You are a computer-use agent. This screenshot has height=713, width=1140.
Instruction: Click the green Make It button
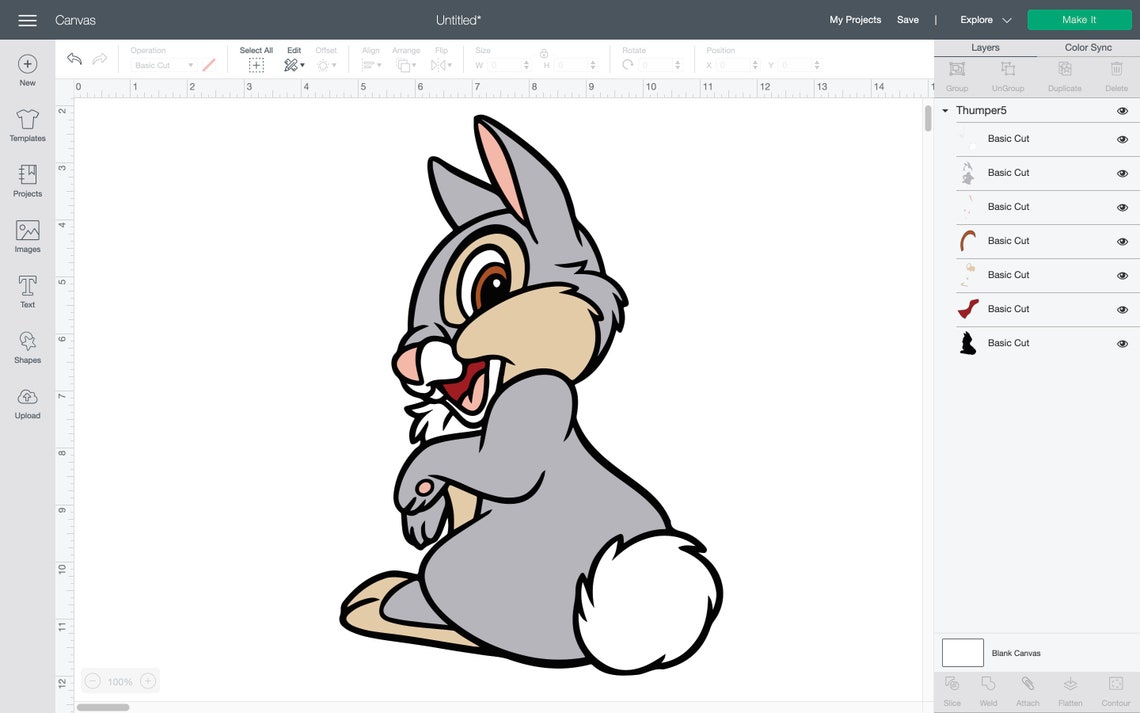[1079, 18]
